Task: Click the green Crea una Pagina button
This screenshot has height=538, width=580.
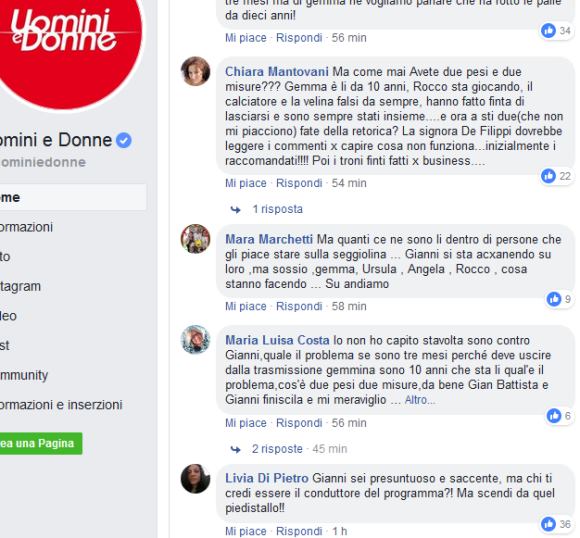Action: click(x=41, y=443)
